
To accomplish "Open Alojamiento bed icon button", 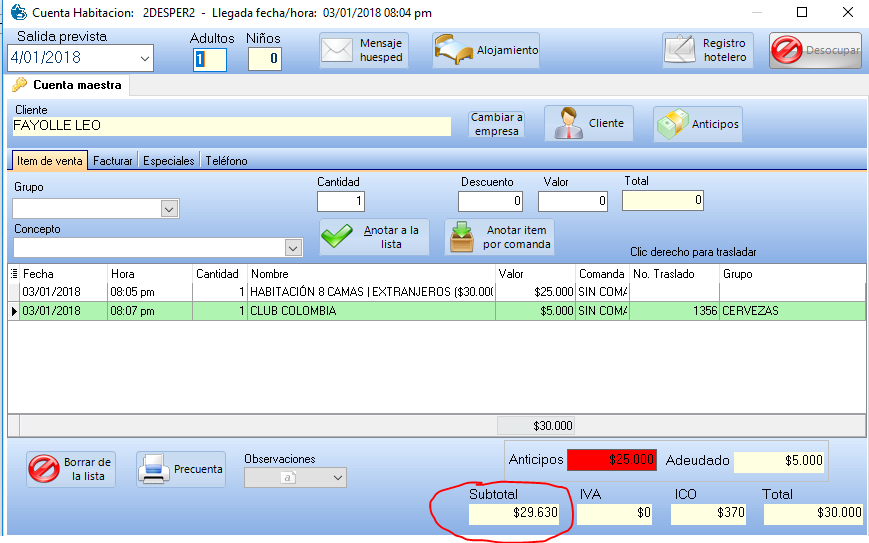I will pyautogui.click(x=452, y=50).
